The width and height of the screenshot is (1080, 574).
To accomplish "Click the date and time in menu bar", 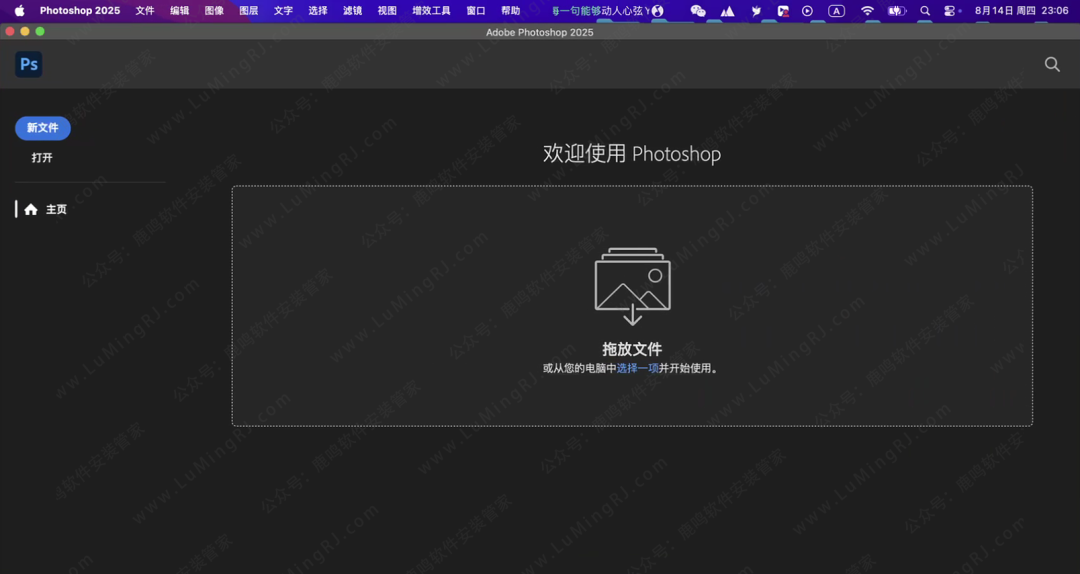I will pyautogui.click(x=1021, y=11).
